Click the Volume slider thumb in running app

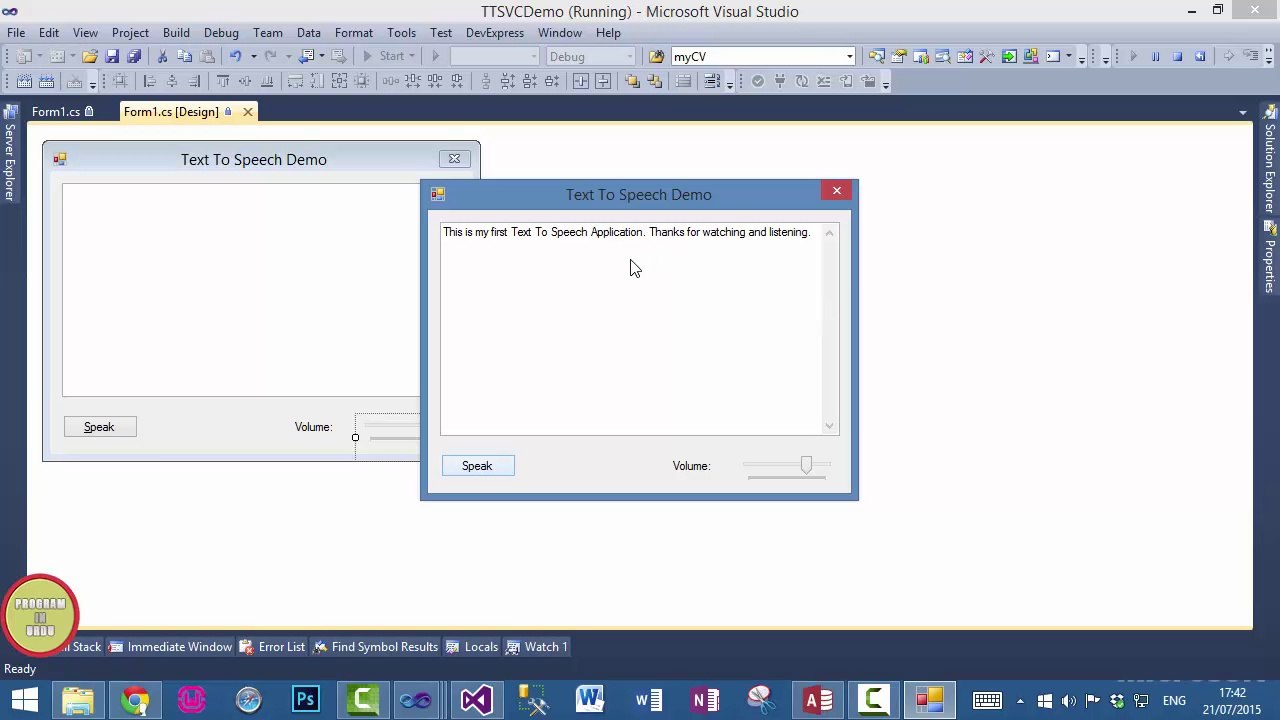coord(806,465)
